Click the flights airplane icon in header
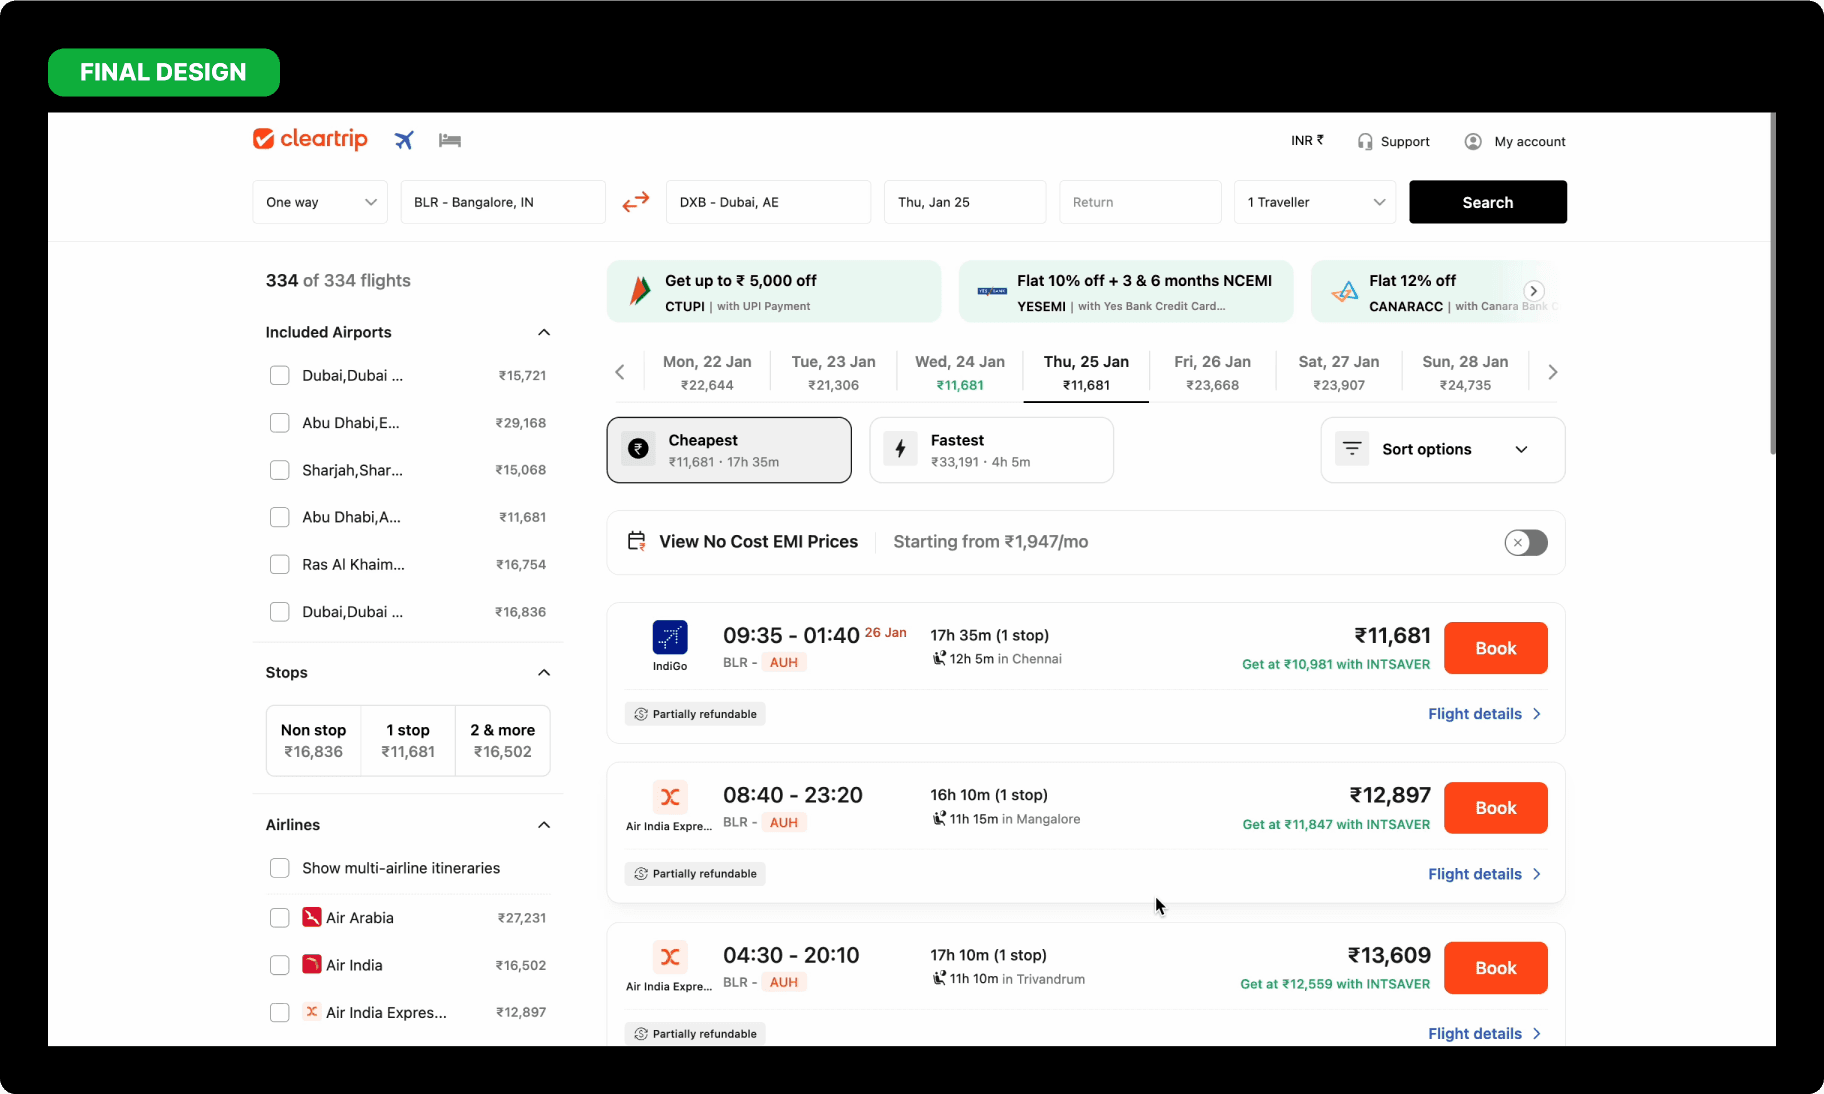This screenshot has height=1094, width=1824. coord(404,140)
